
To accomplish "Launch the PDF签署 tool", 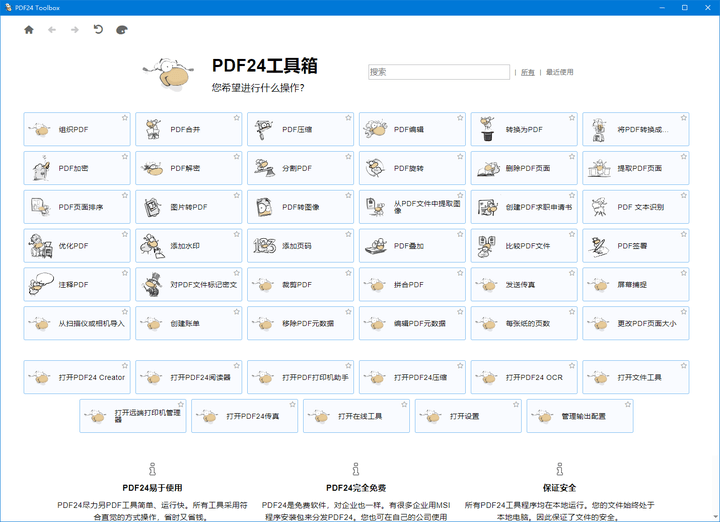I will point(636,246).
